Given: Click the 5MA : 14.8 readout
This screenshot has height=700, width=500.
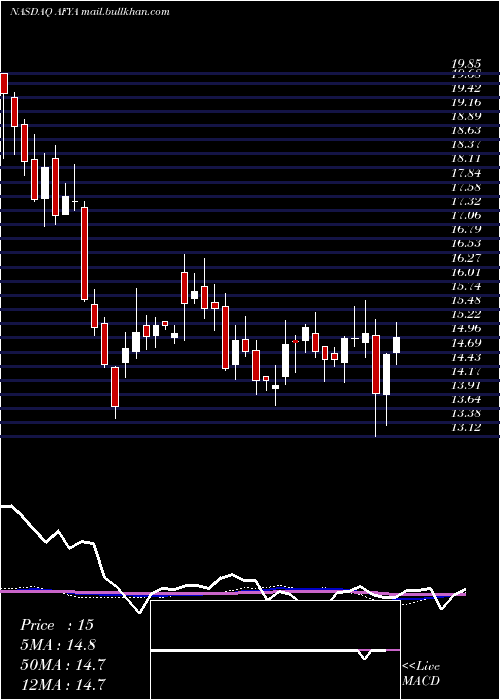Looking at the screenshot, I should pyautogui.click(x=58, y=645).
